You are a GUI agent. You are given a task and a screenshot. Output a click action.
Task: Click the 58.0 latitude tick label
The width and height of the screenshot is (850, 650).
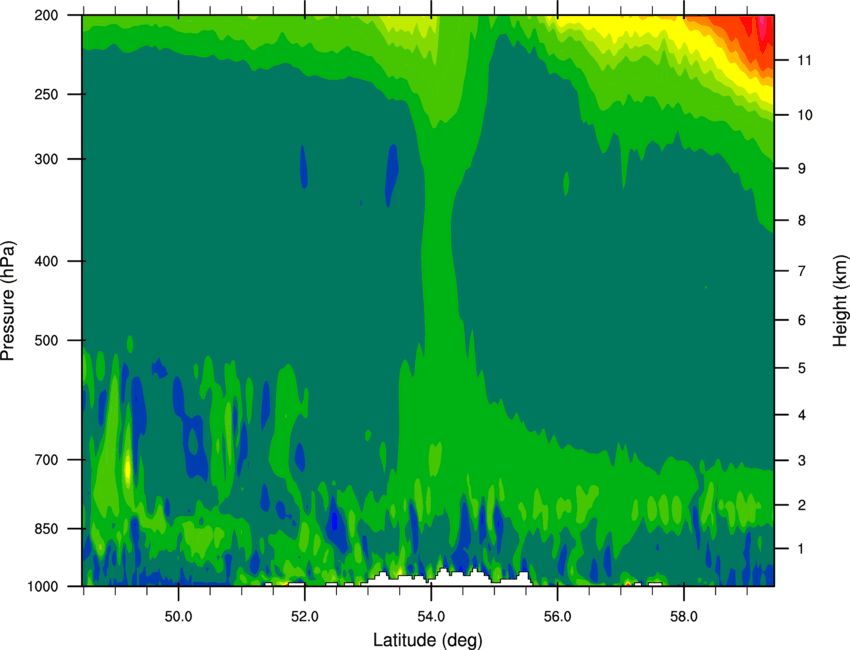pos(684,617)
